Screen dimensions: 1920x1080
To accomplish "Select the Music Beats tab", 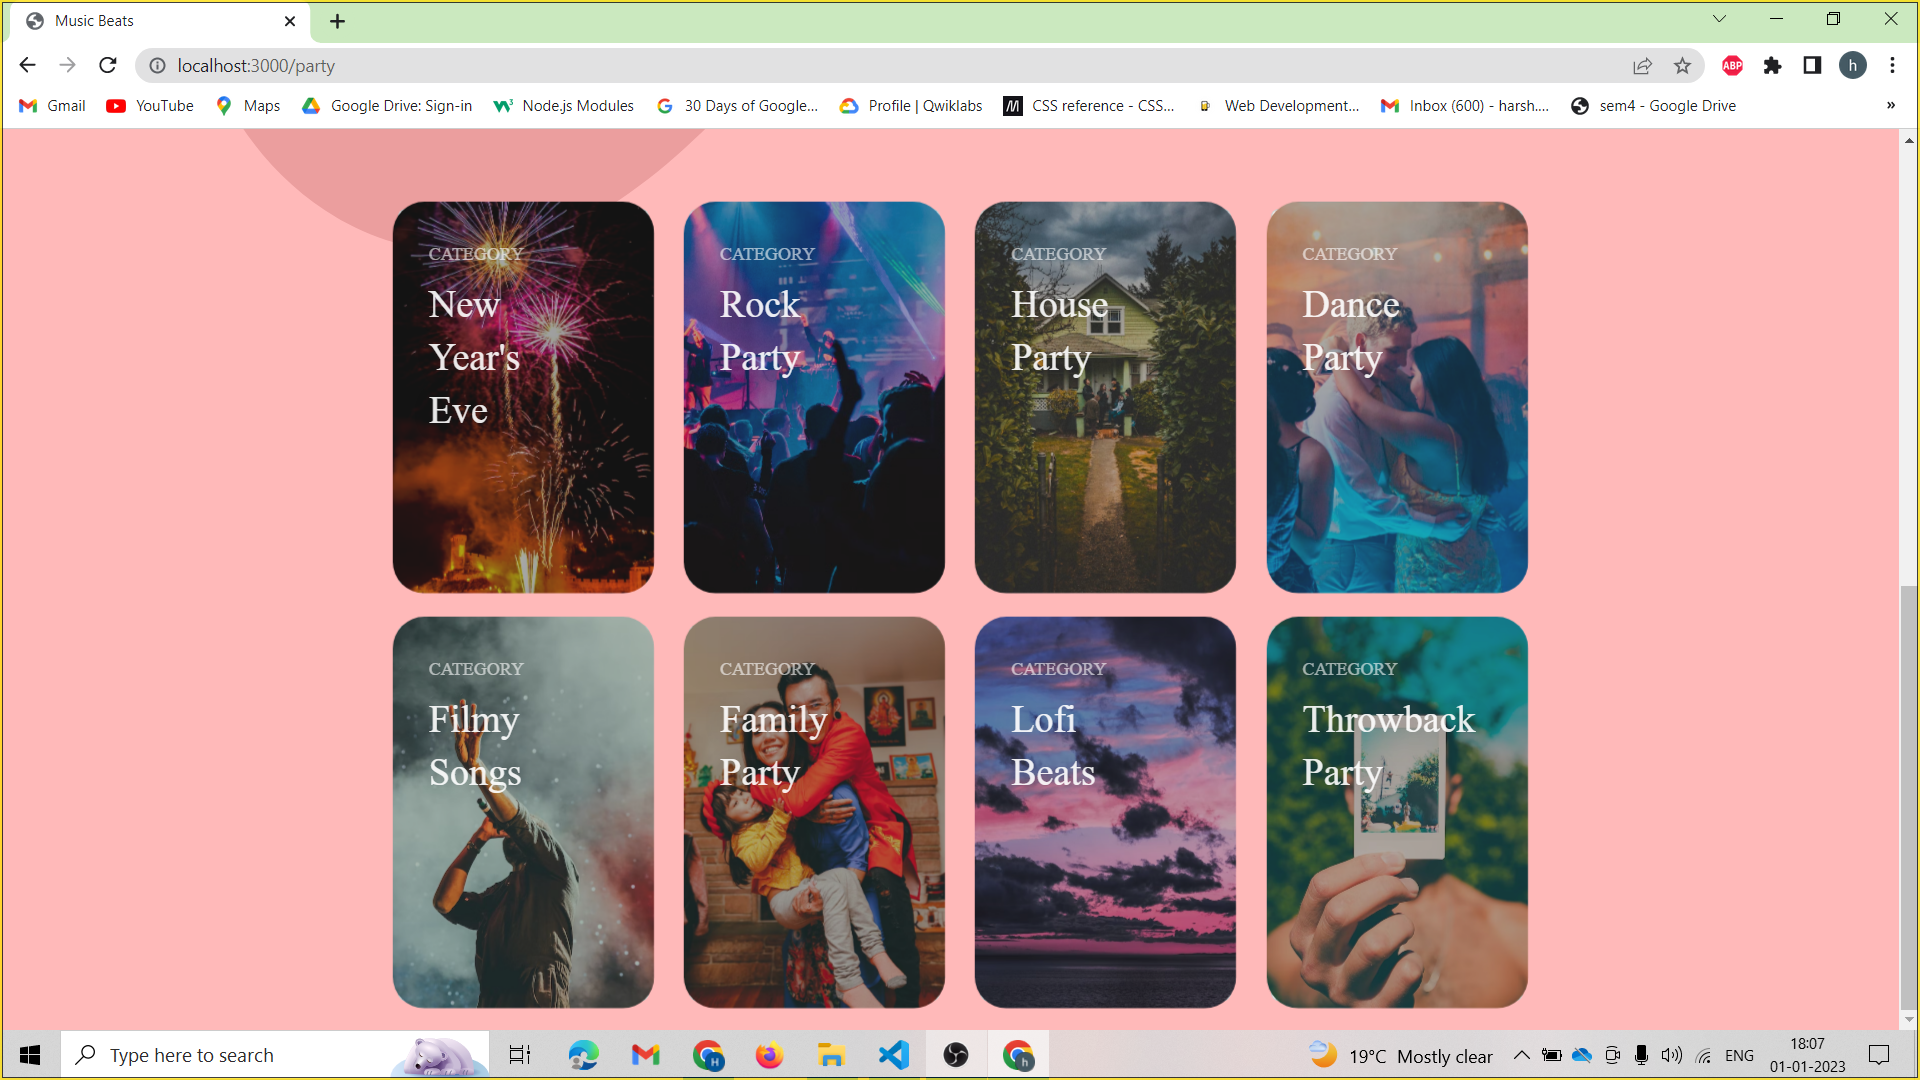I will (150, 21).
